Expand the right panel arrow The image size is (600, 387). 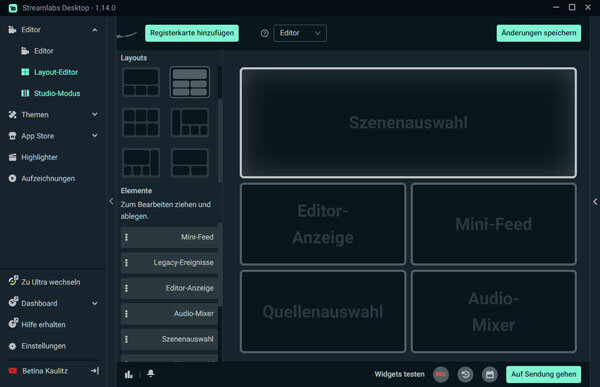pyautogui.click(x=595, y=202)
